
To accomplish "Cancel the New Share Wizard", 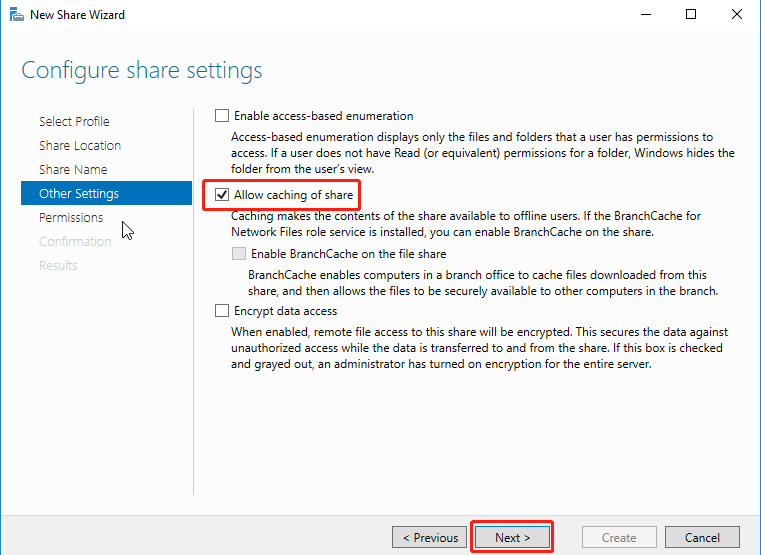I will coord(702,538).
